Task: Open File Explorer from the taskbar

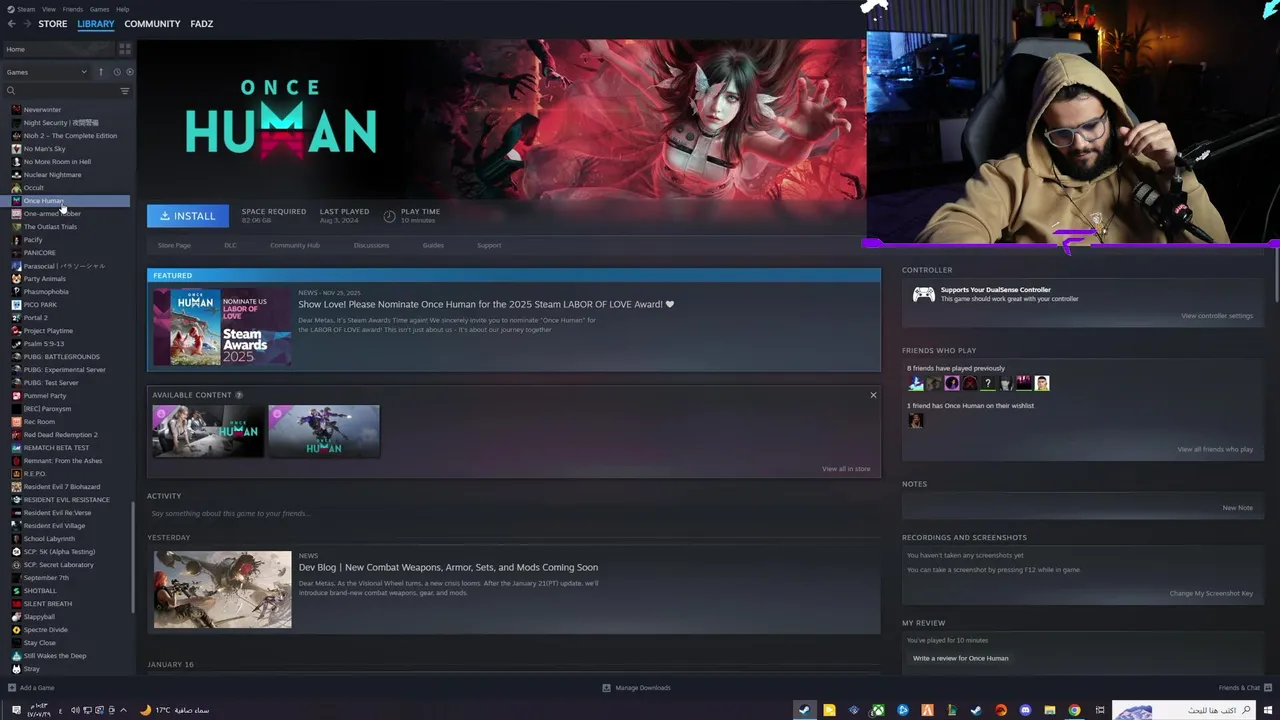Action: click(x=1050, y=711)
